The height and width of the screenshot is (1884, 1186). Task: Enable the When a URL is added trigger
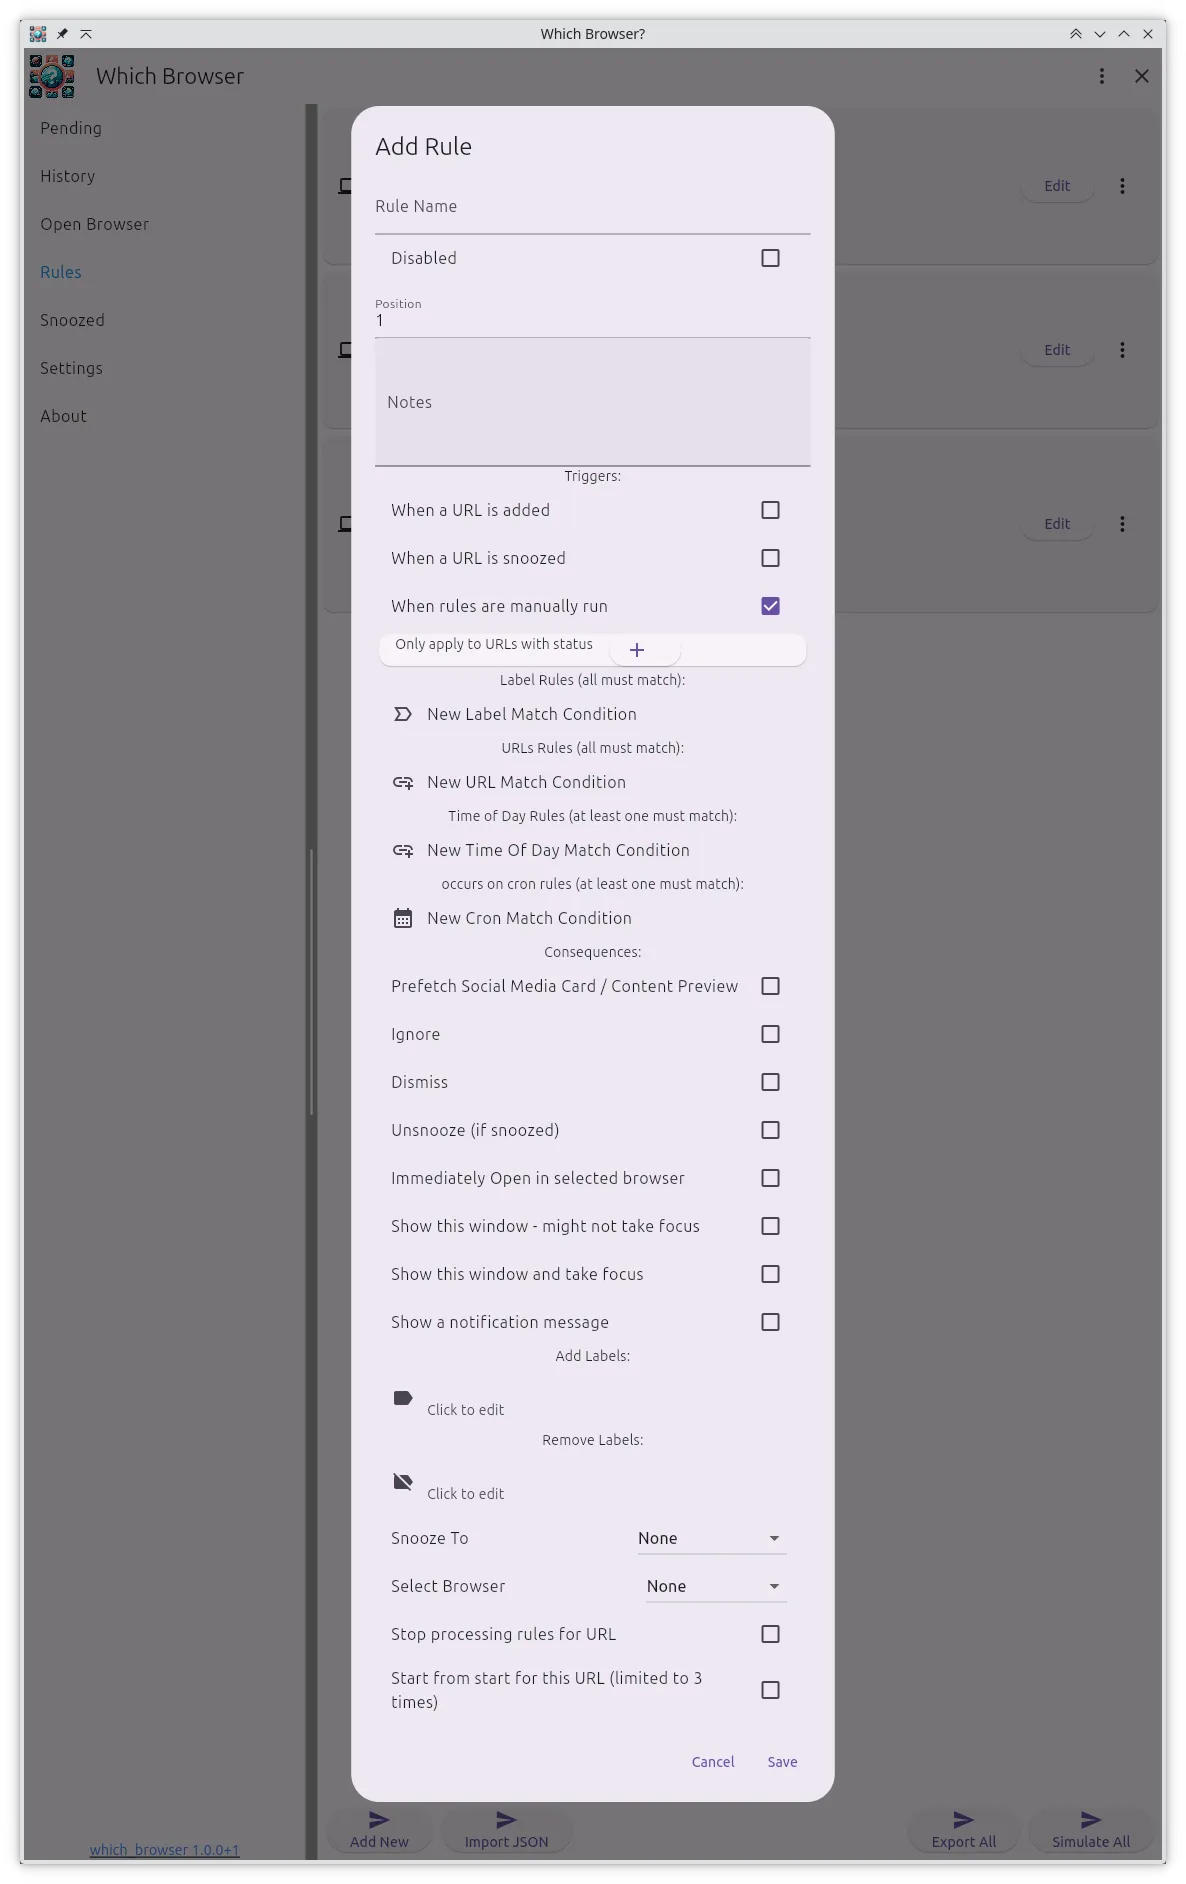point(770,510)
